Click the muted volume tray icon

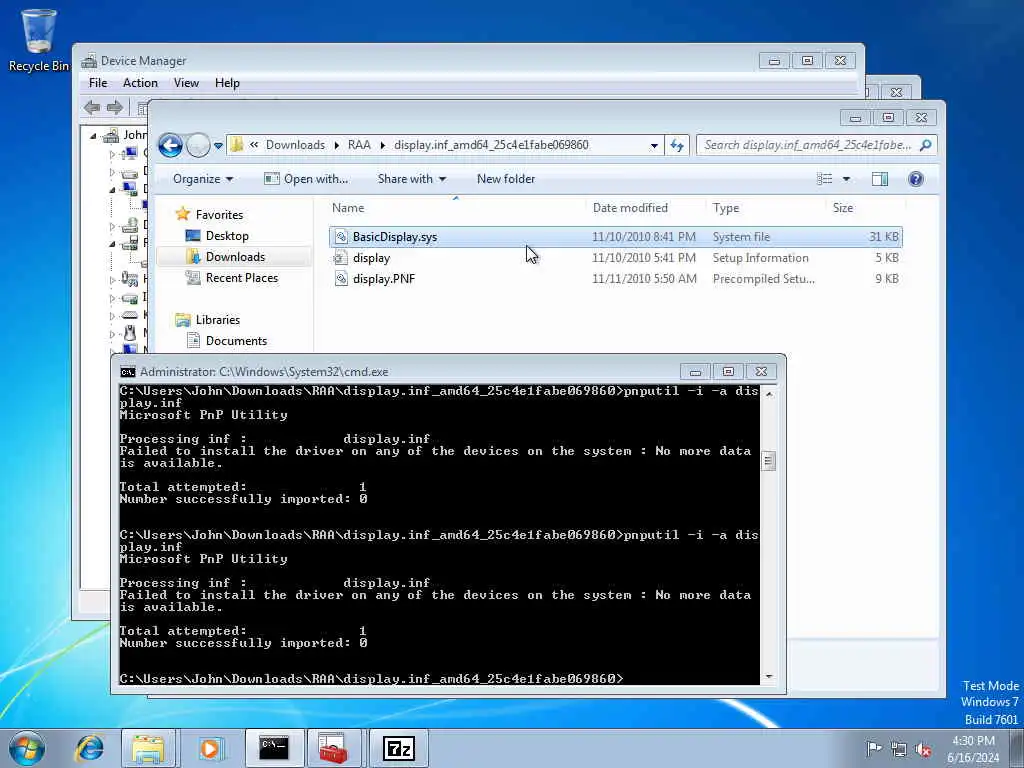click(923, 750)
